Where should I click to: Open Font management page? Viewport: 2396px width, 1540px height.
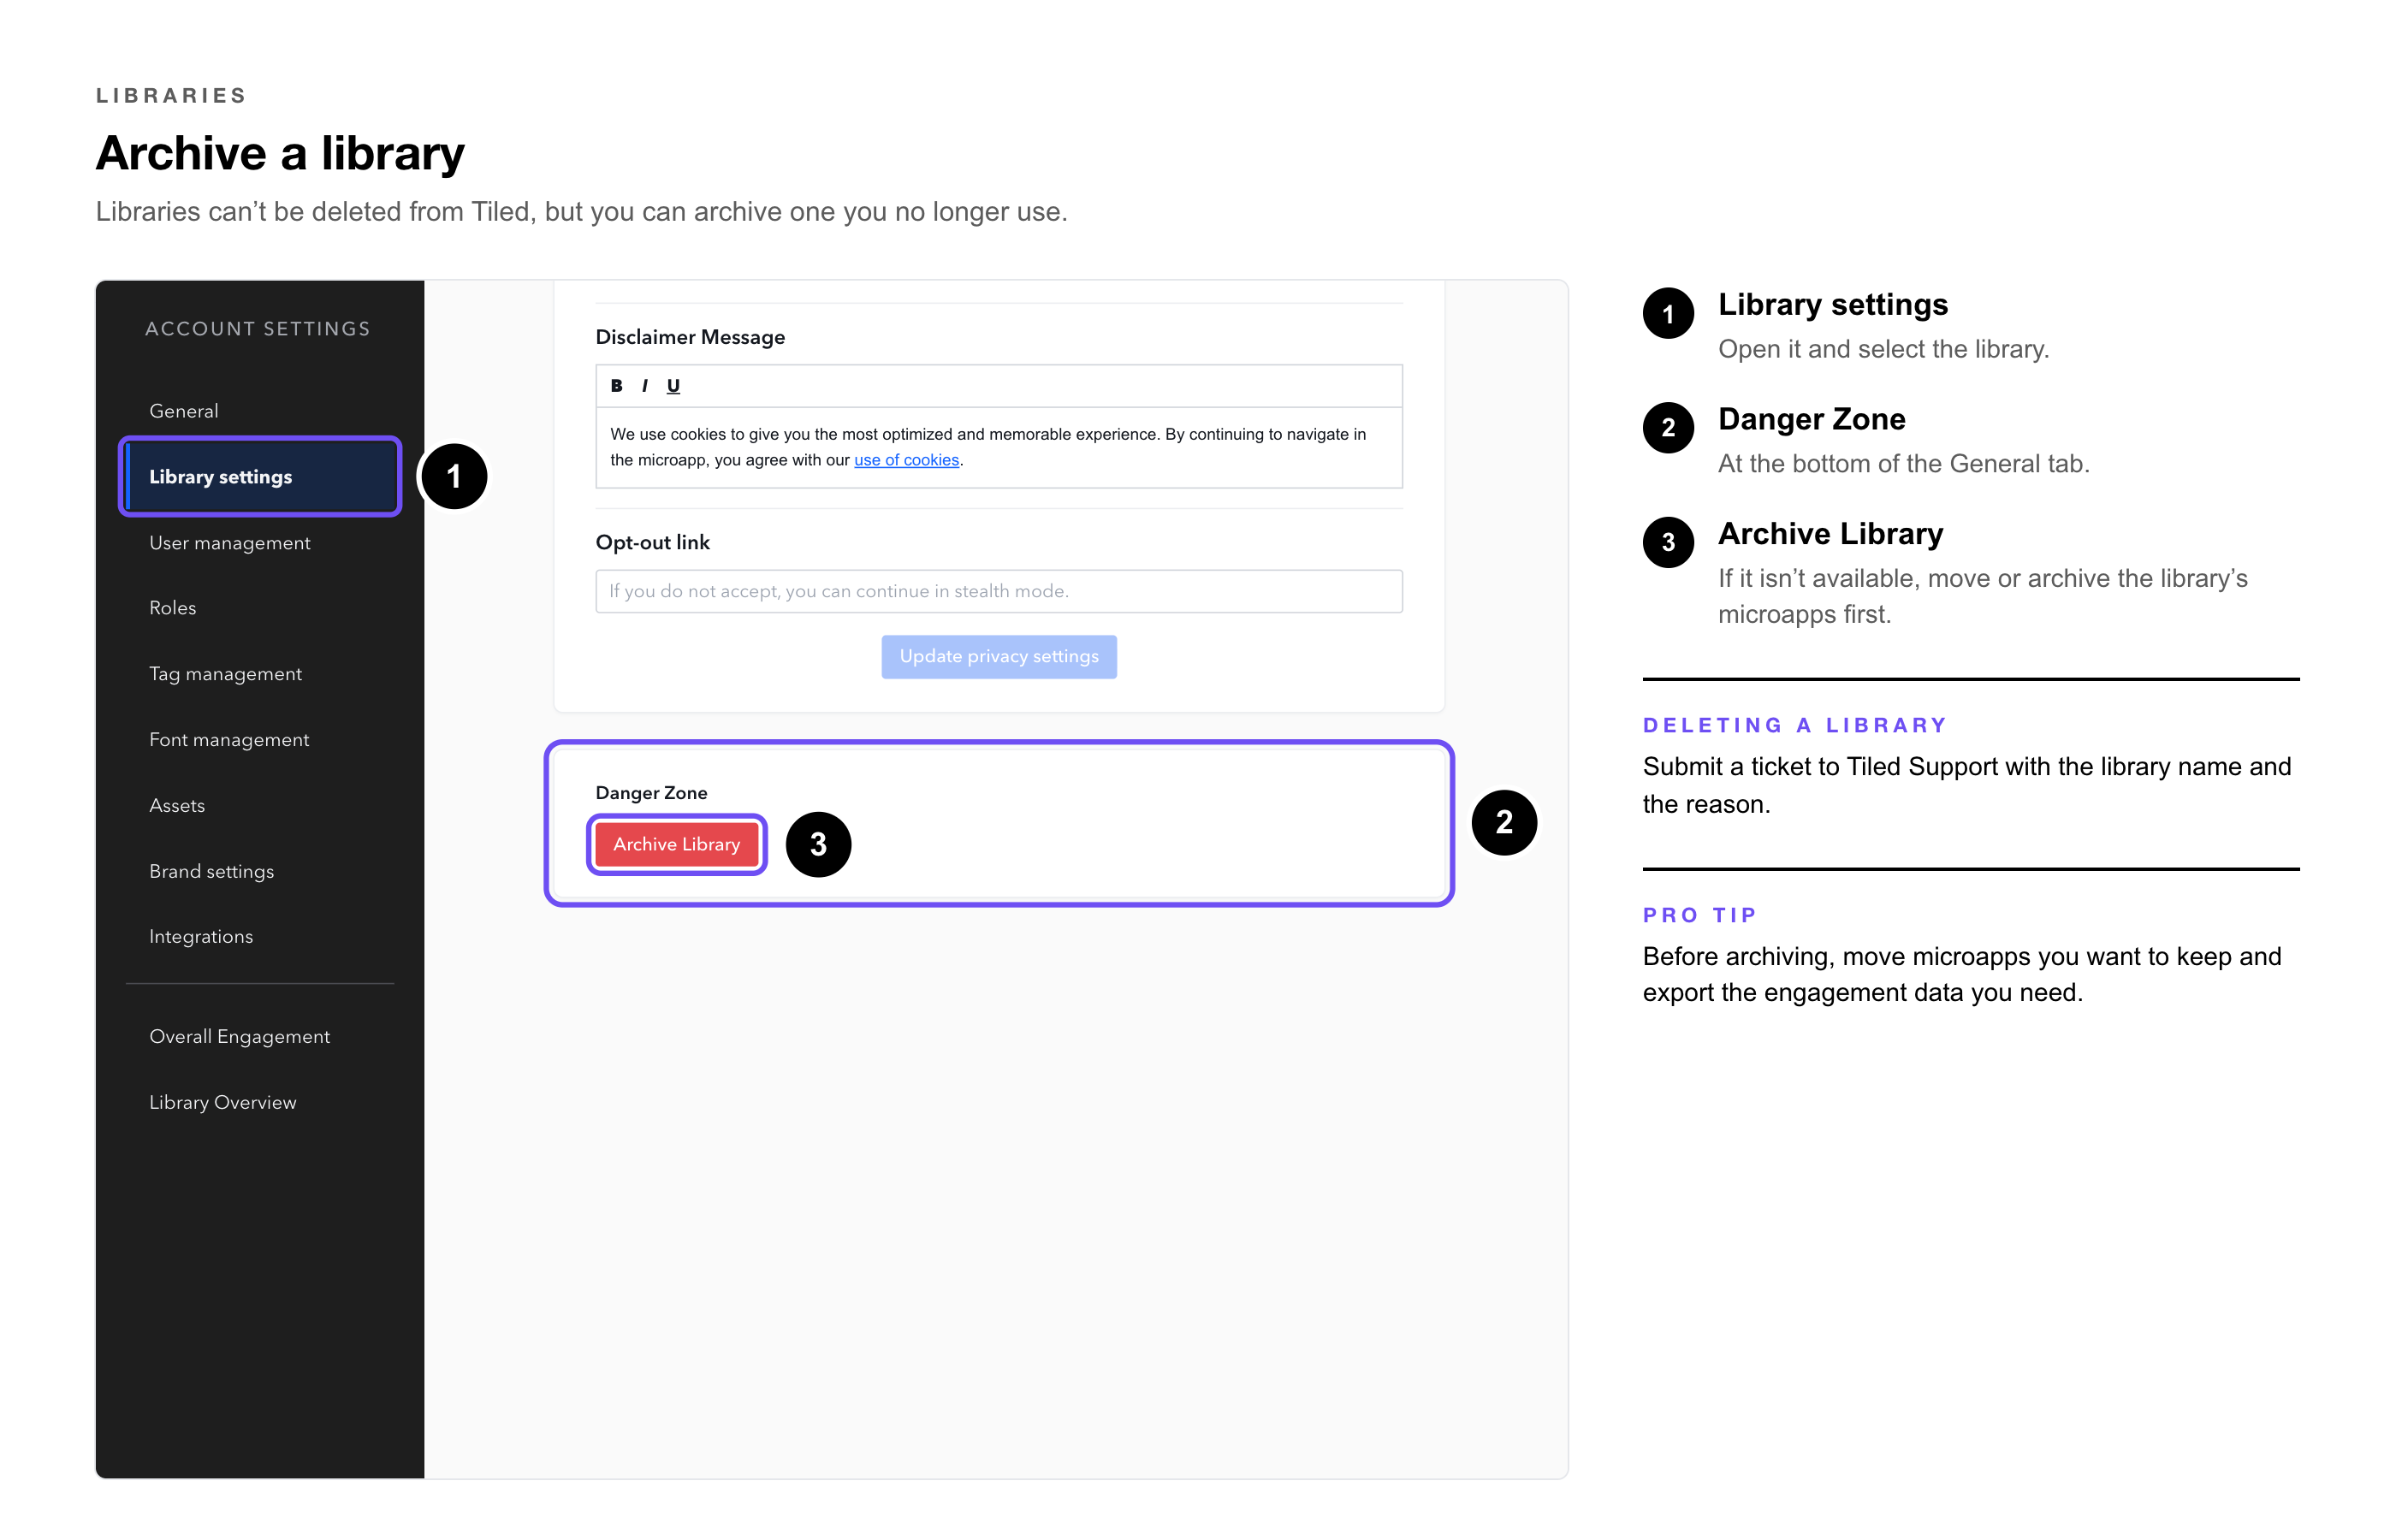point(229,740)
